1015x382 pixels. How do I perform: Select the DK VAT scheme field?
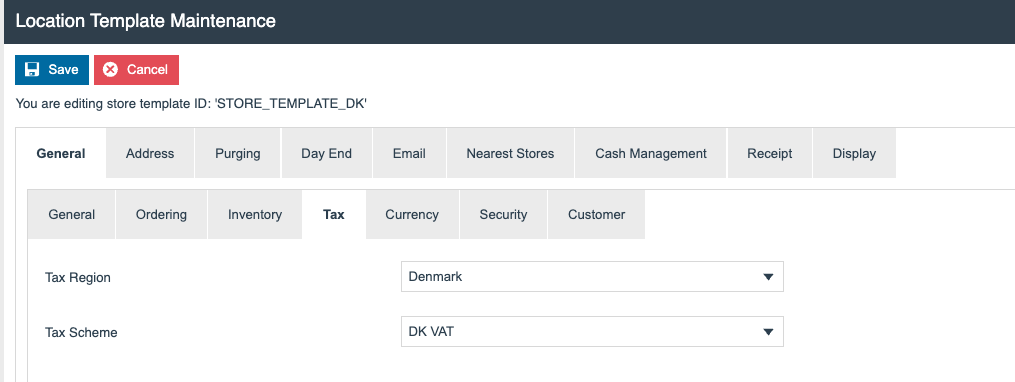tap(592, 332)
